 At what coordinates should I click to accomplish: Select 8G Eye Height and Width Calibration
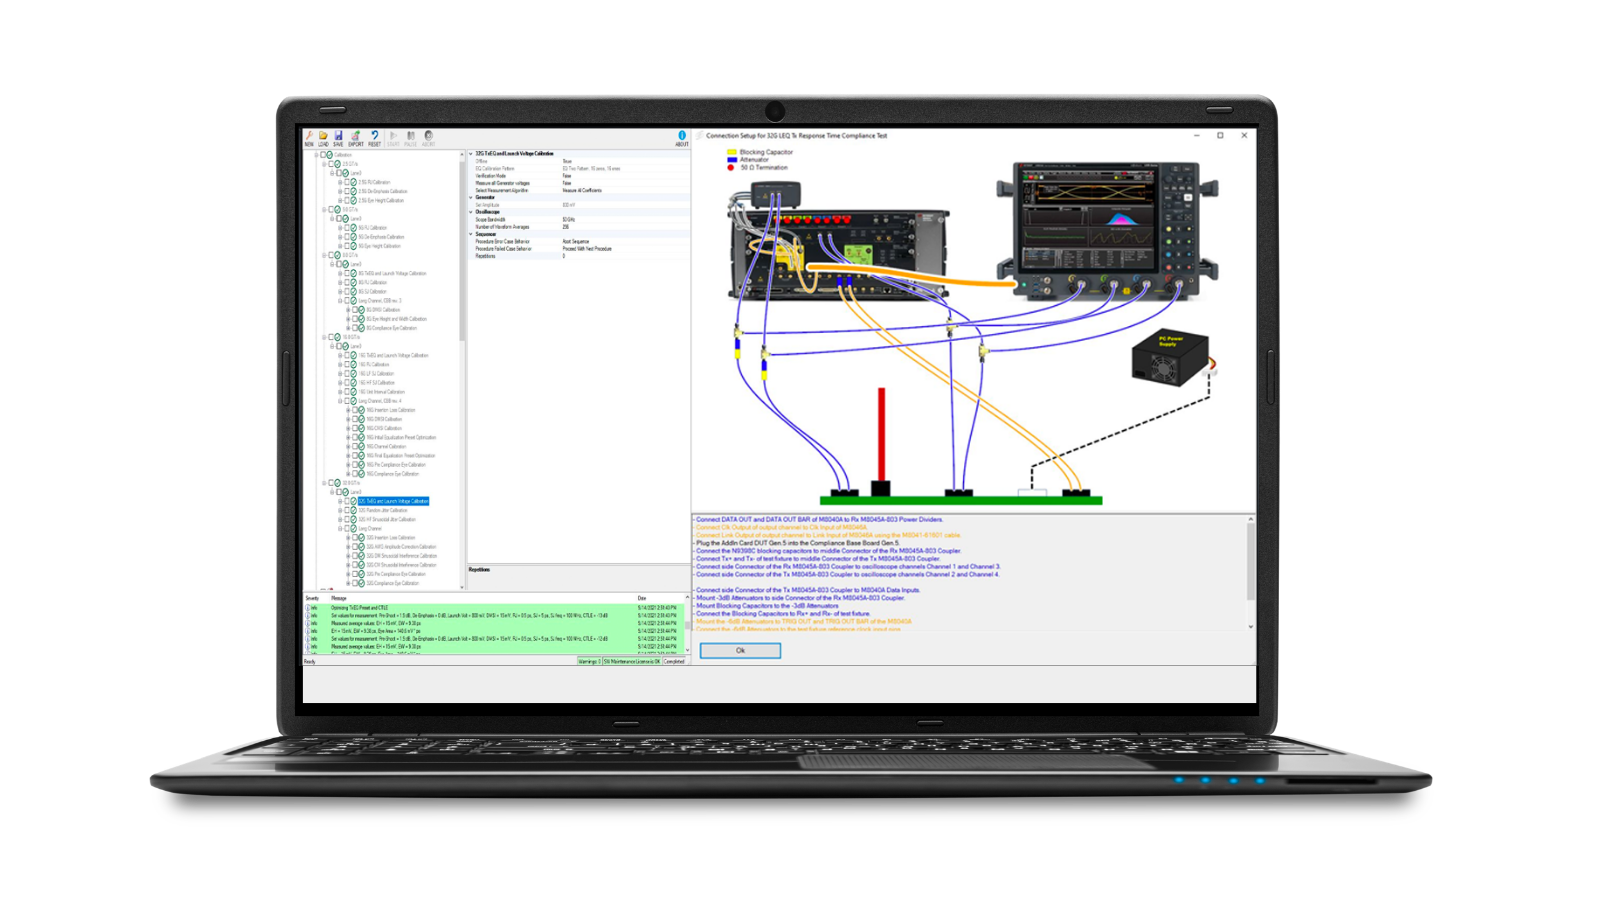click(397, 319)
